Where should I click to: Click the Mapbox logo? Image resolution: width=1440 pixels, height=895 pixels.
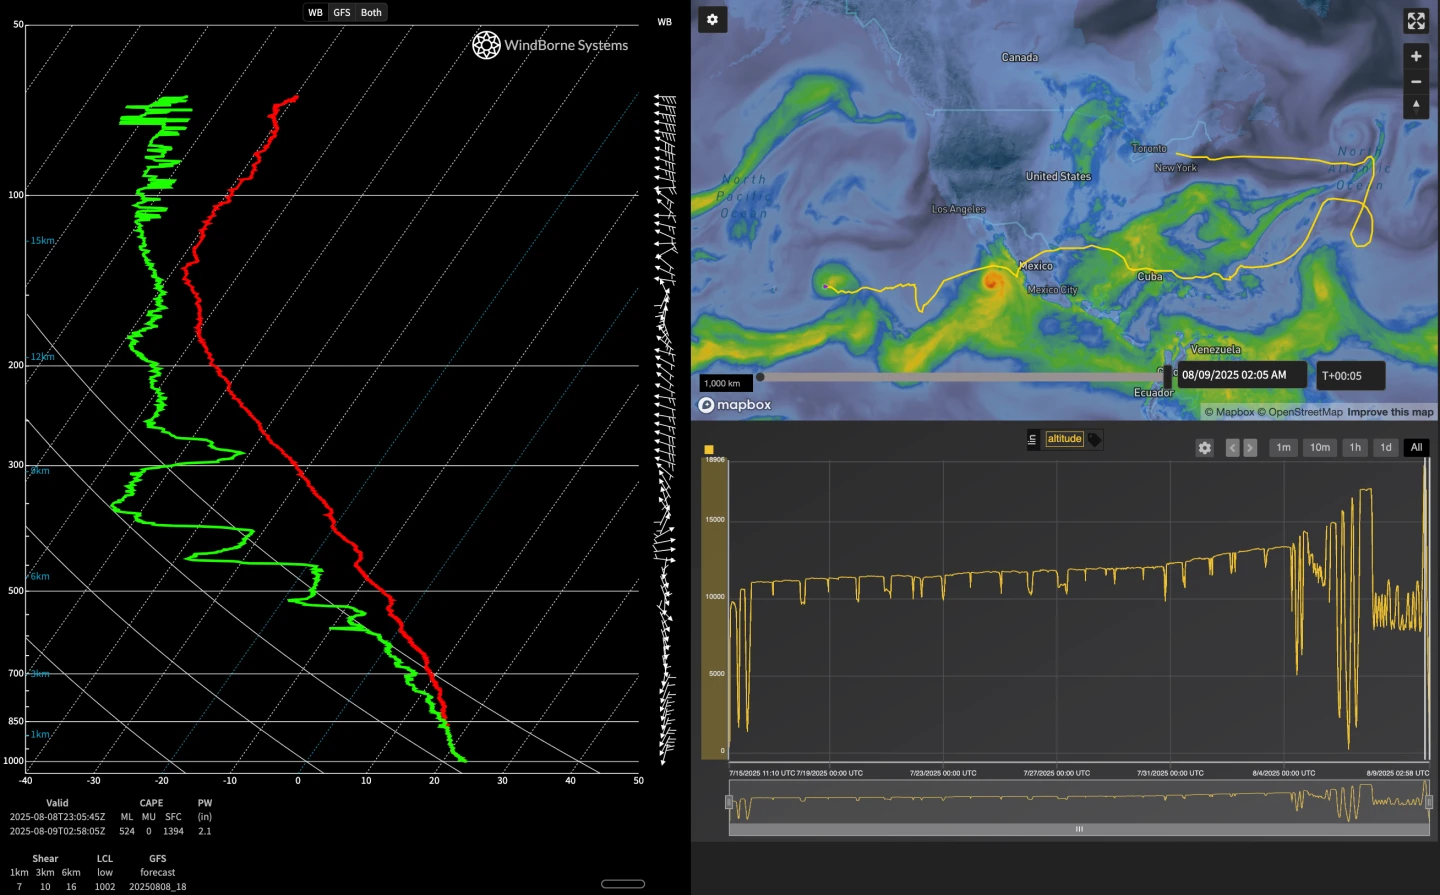[735, 405]
